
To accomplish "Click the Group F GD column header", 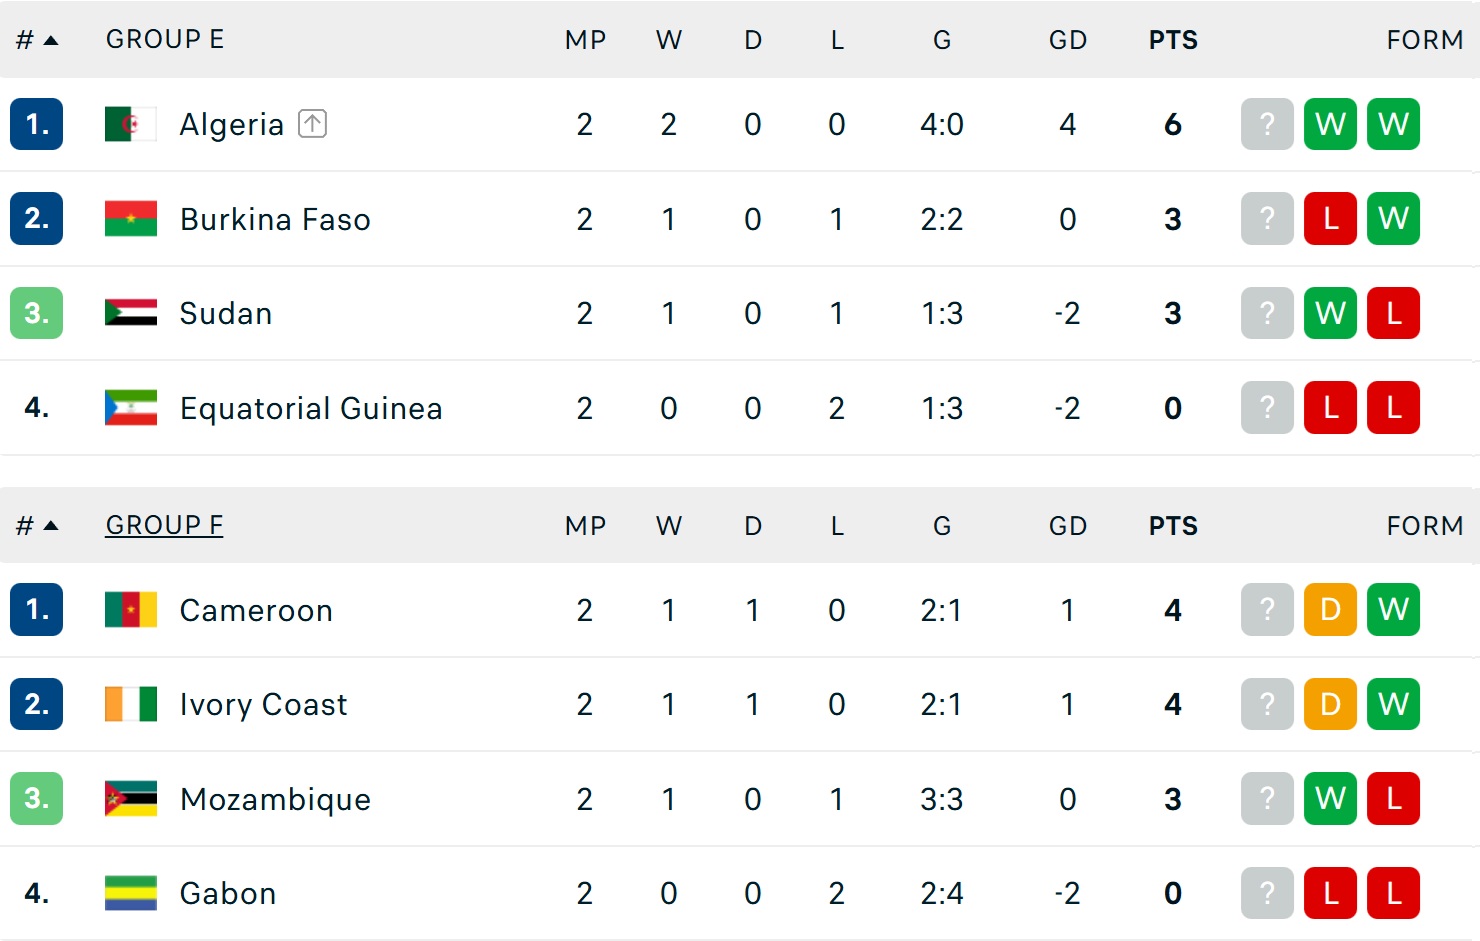I will [1067, 526].
